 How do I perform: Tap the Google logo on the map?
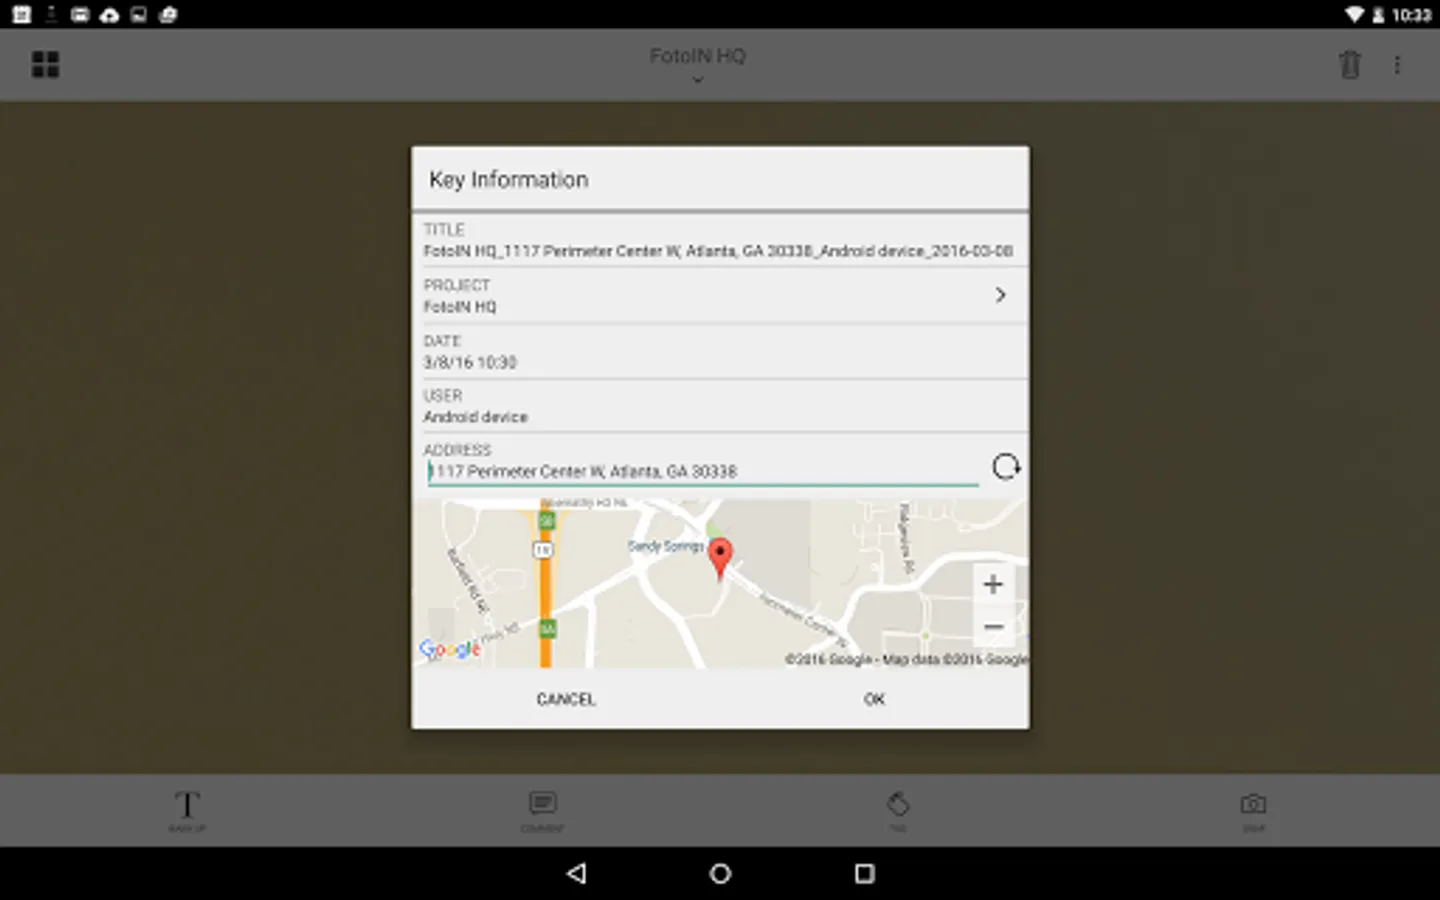450,650
